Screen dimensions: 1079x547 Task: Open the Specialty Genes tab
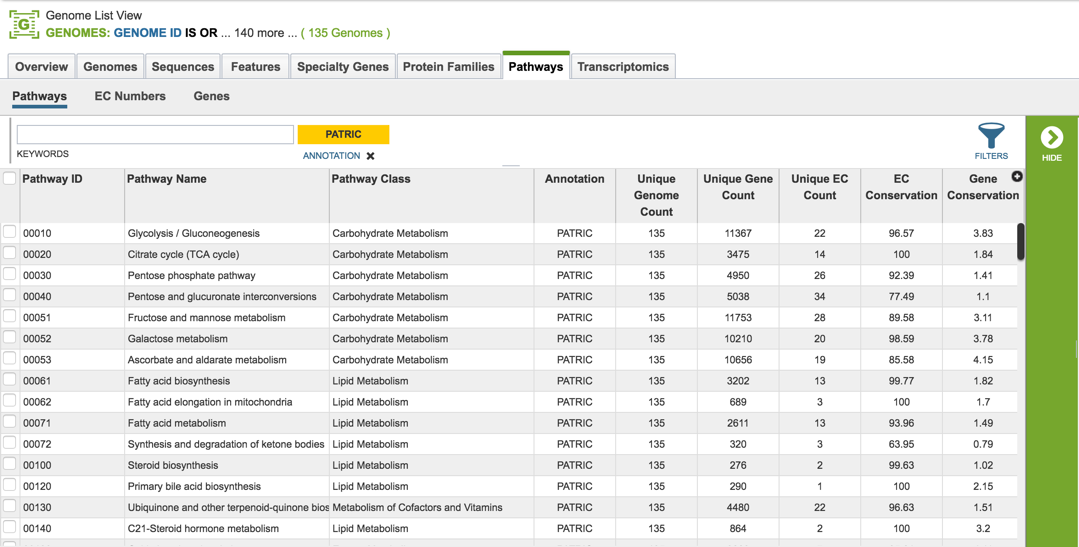click(343, 67)
